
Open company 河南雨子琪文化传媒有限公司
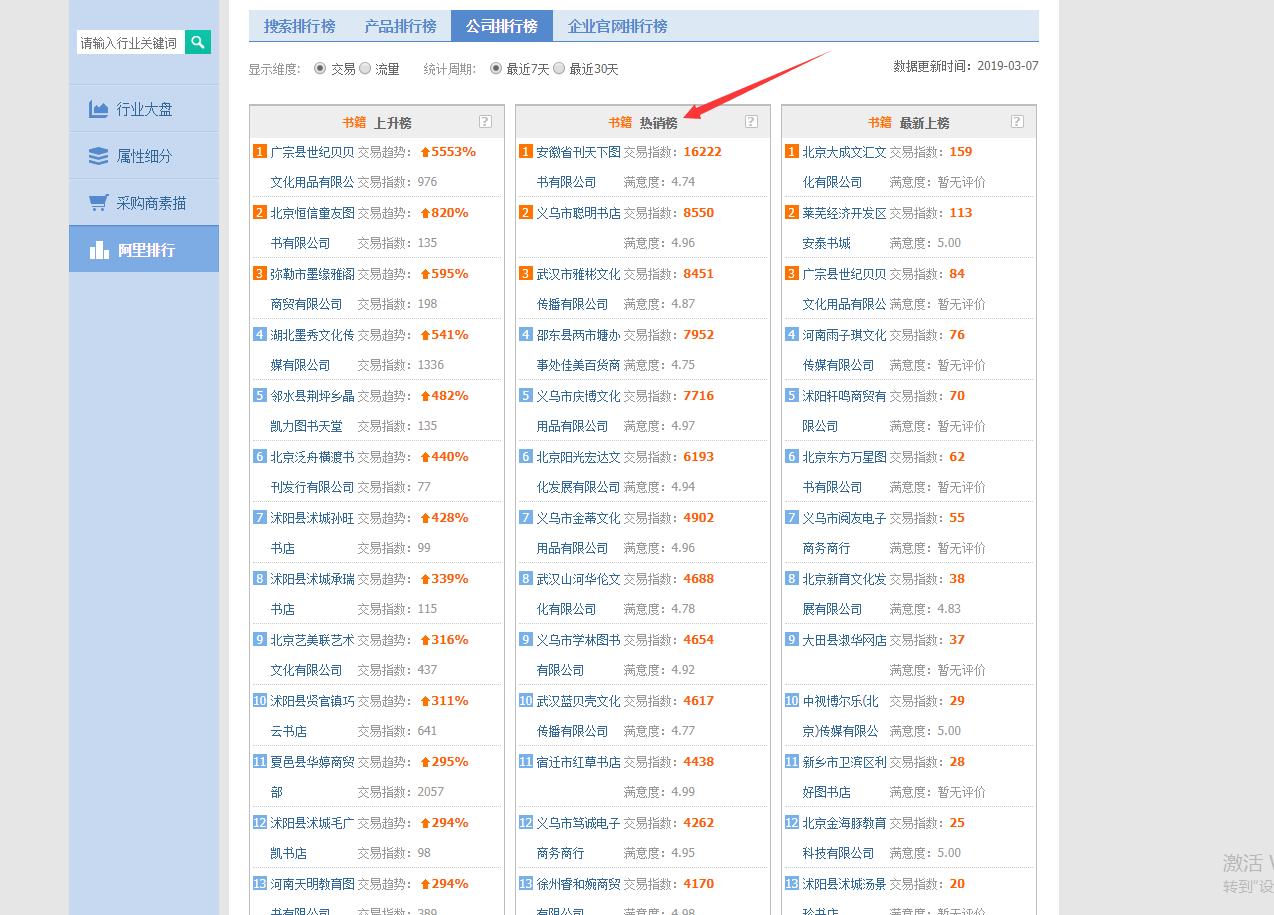coord(844,350)
